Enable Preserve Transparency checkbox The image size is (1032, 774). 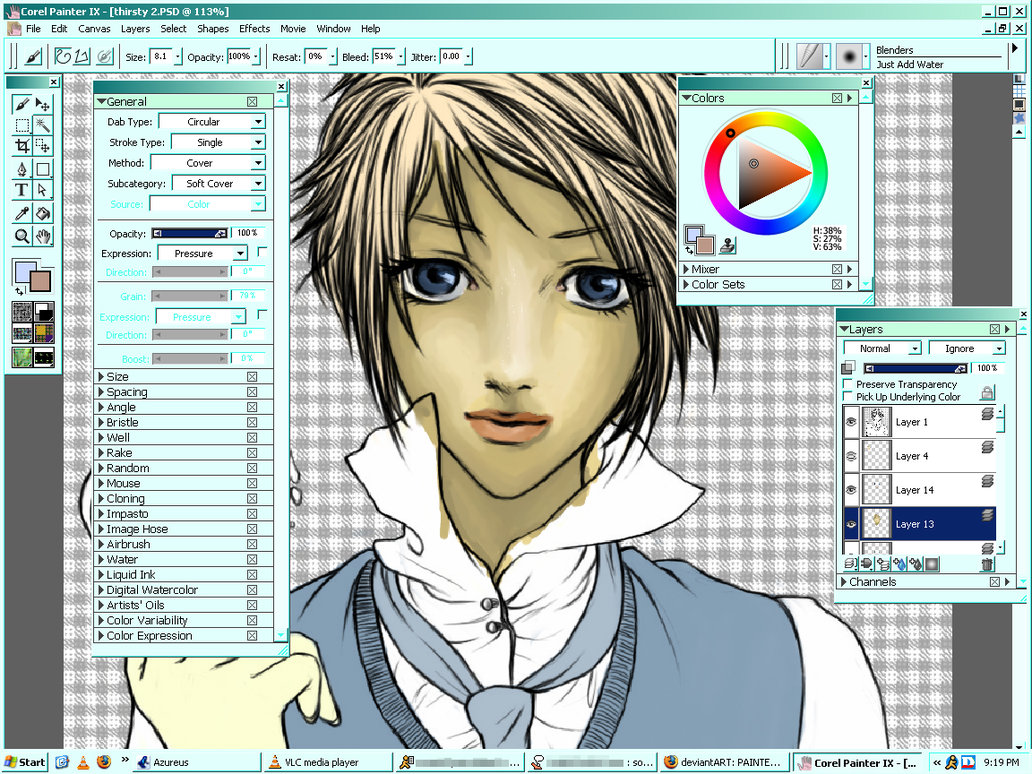point(848,384)
